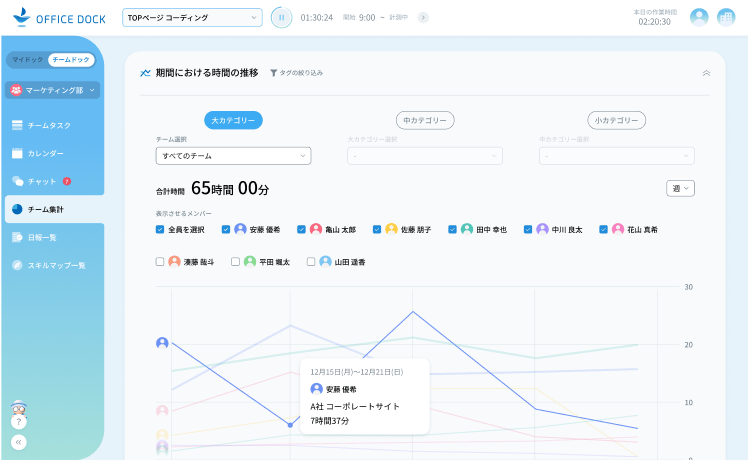The height and width of the screenshot is (460, 748).
Task: Collapse the sidebar with double-chevron button
Action: (x=19, y=442)
